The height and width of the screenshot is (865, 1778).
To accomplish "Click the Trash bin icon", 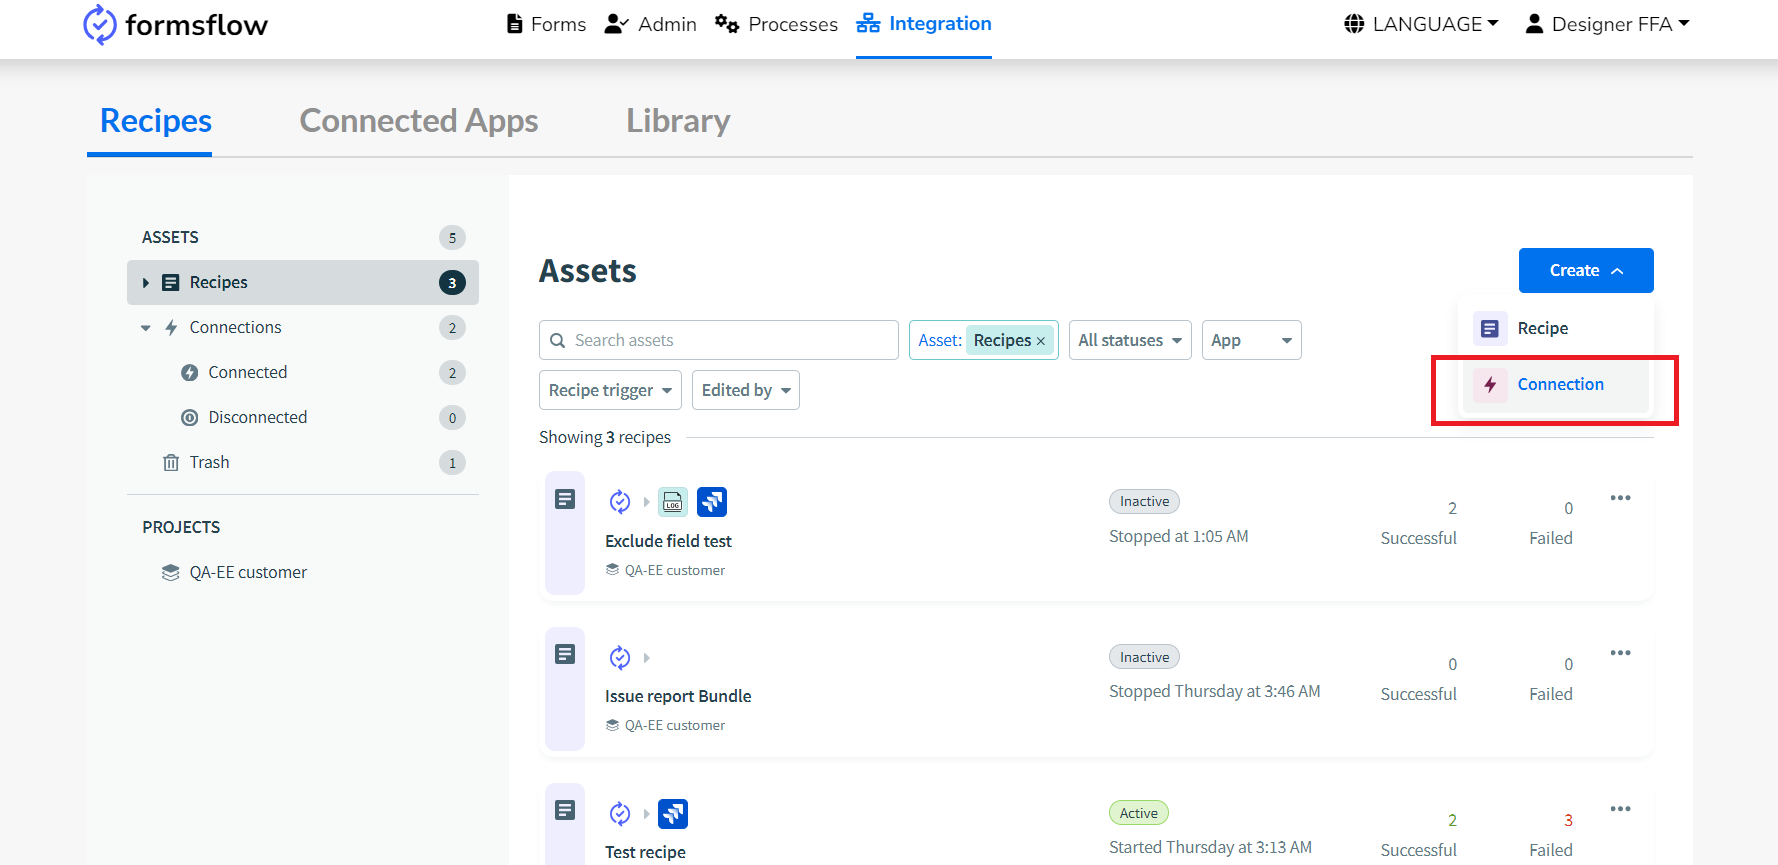I will tap(171, 463).
